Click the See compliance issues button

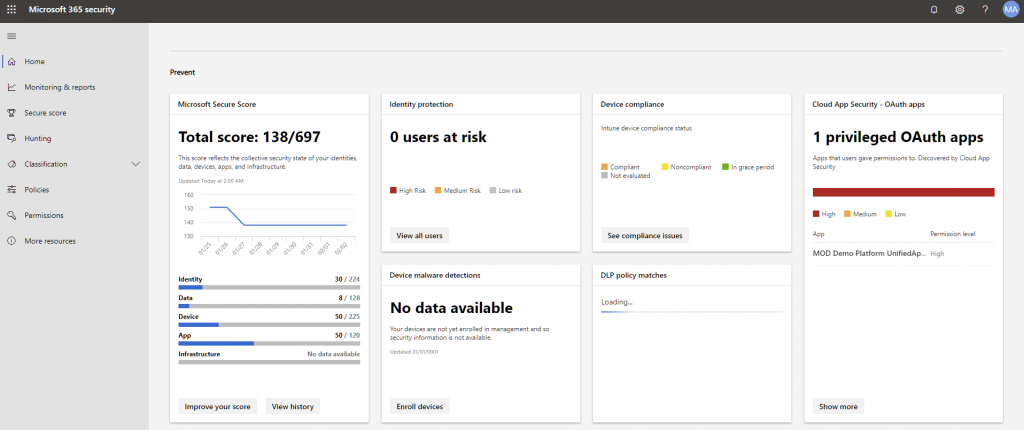coord(645,235)
